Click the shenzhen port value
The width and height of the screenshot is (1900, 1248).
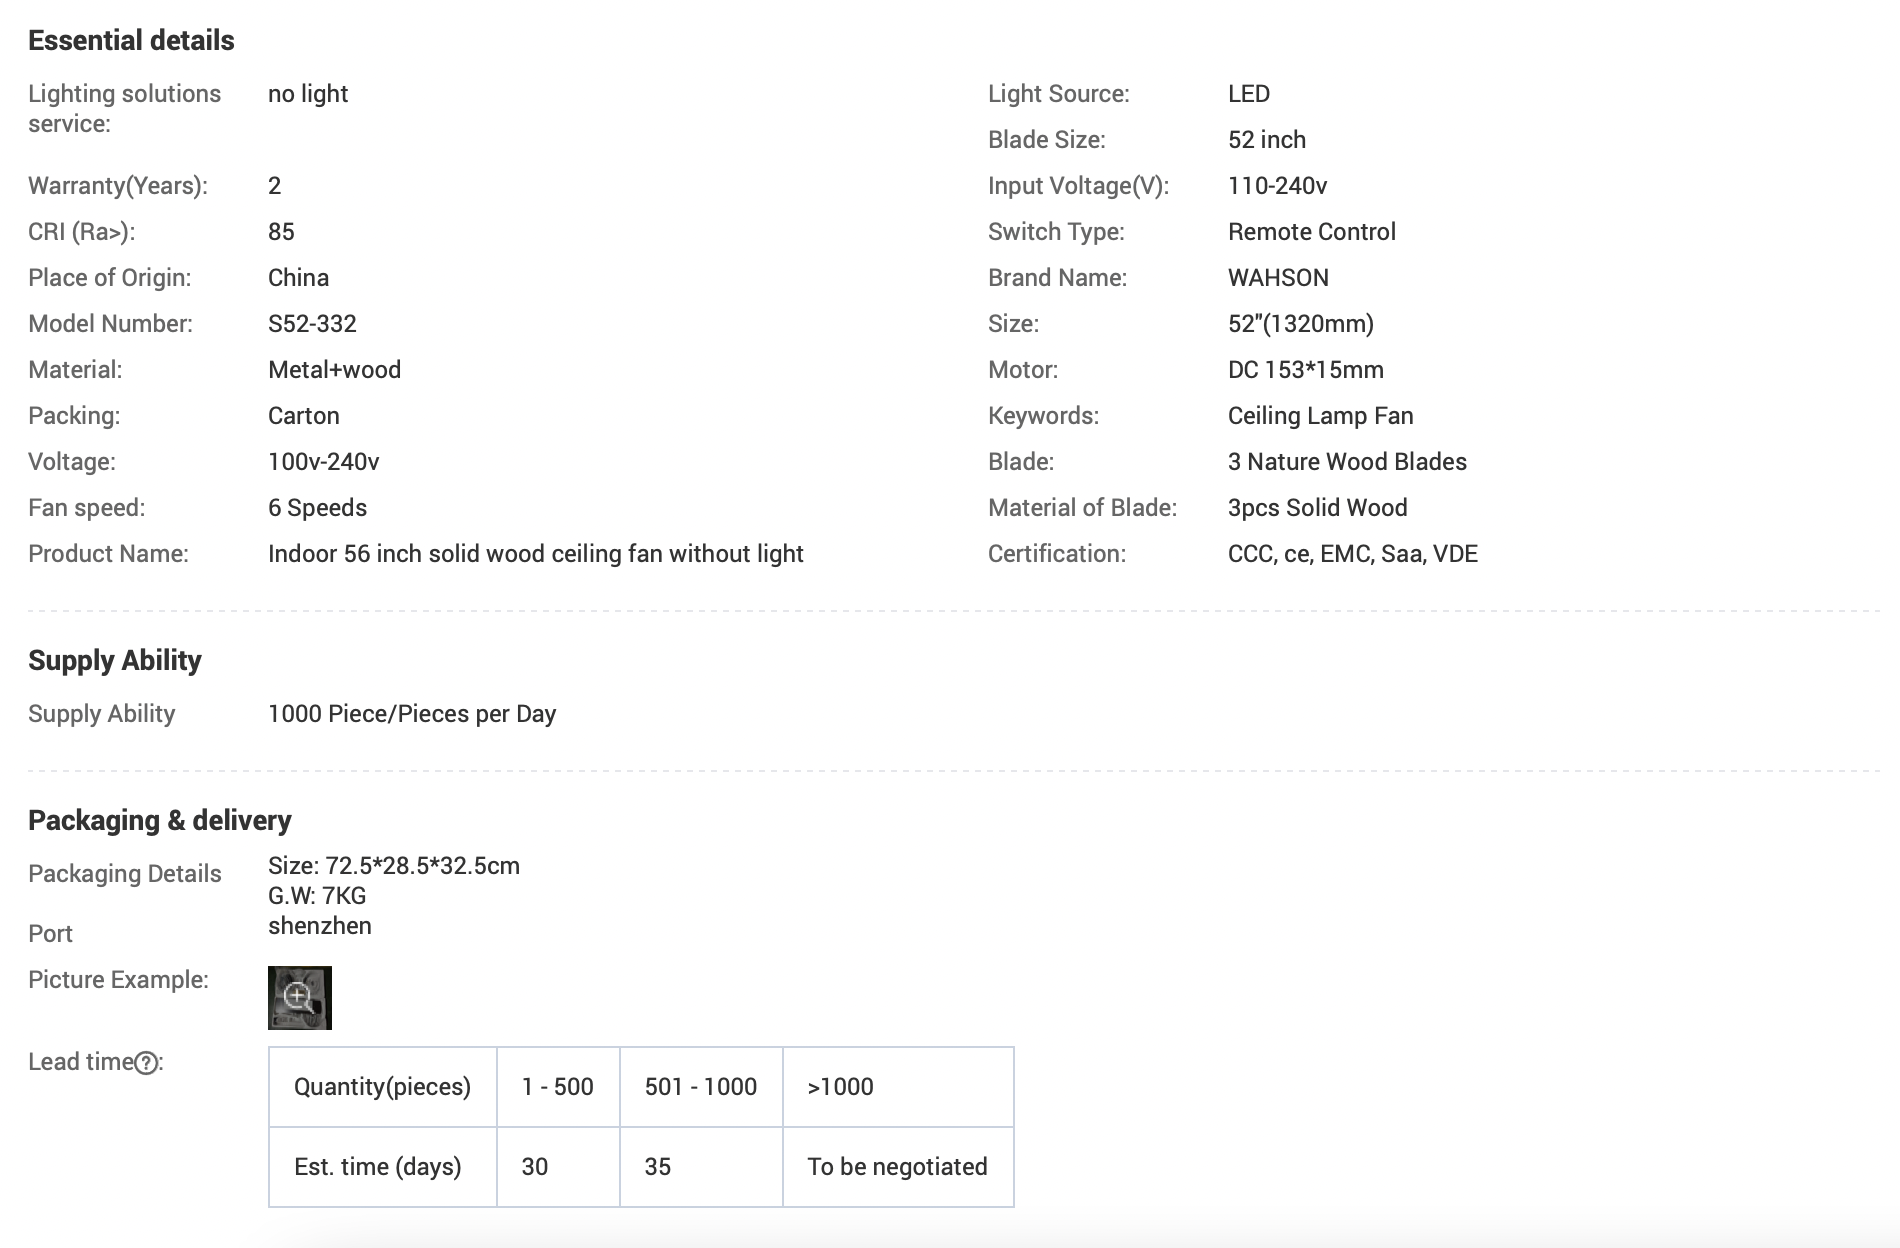coord(320,926)
